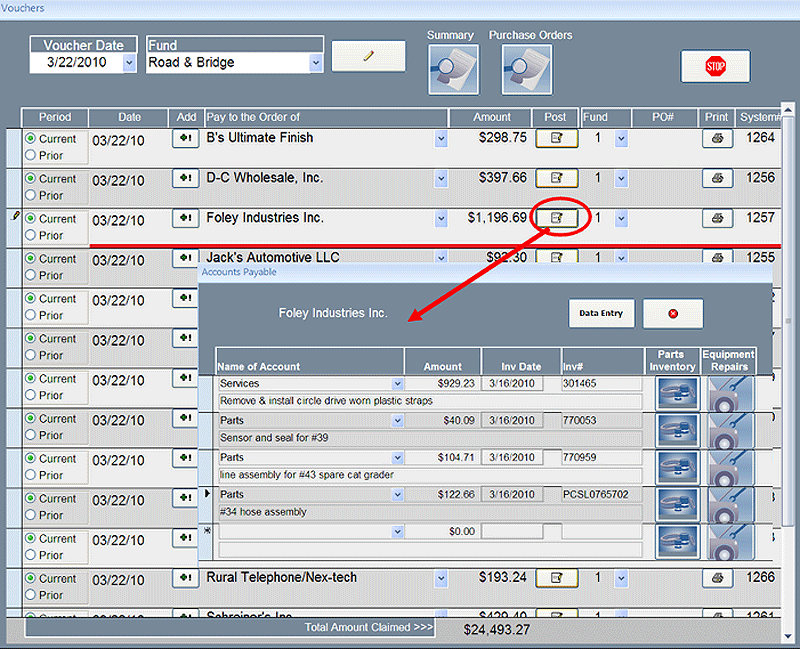
Task: Print the voucher for B's Ultimate Finish
Action: click(x=717, y=138)
